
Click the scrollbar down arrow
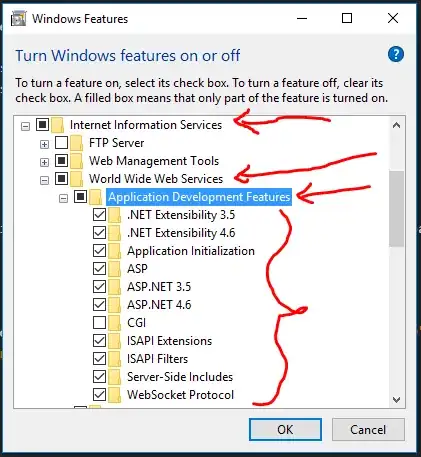tap(396, 400)
